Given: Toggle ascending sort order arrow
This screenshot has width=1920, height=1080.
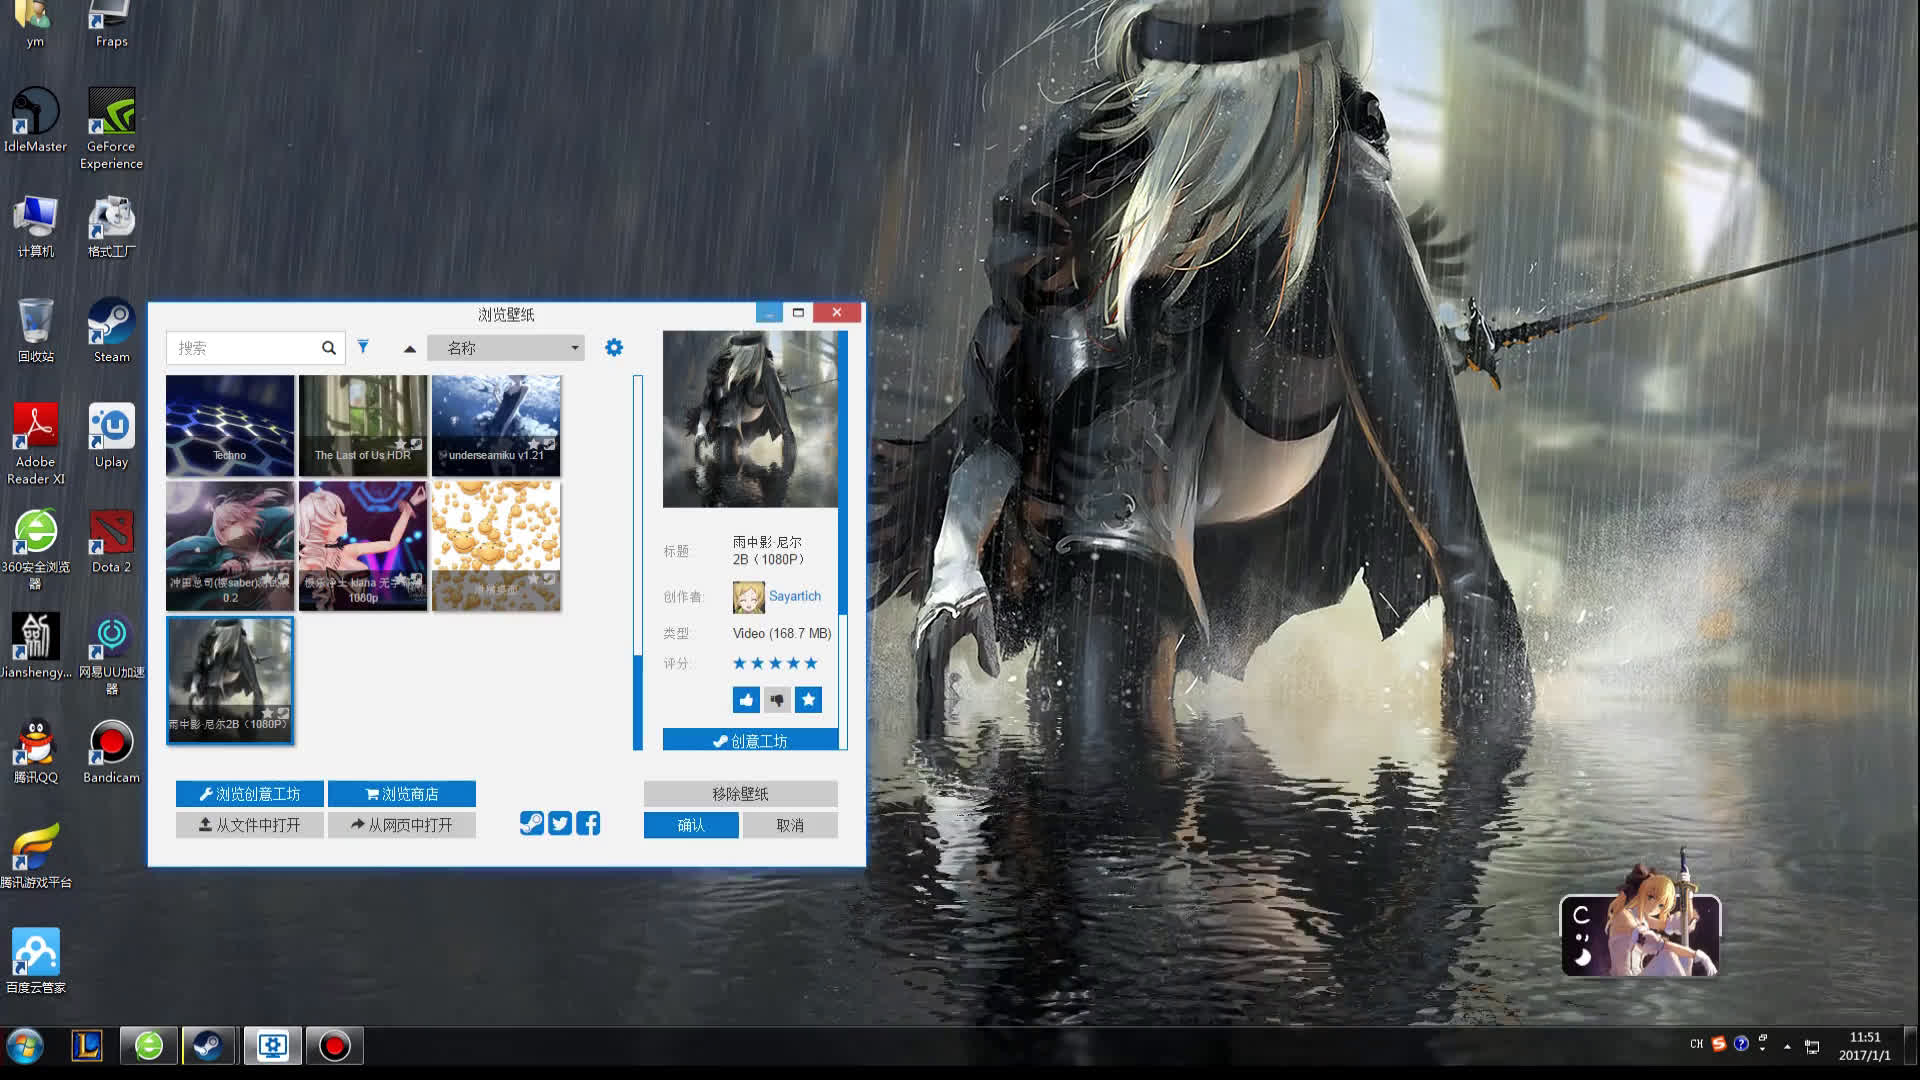Looking at the screenshot, I should [409, 349].
